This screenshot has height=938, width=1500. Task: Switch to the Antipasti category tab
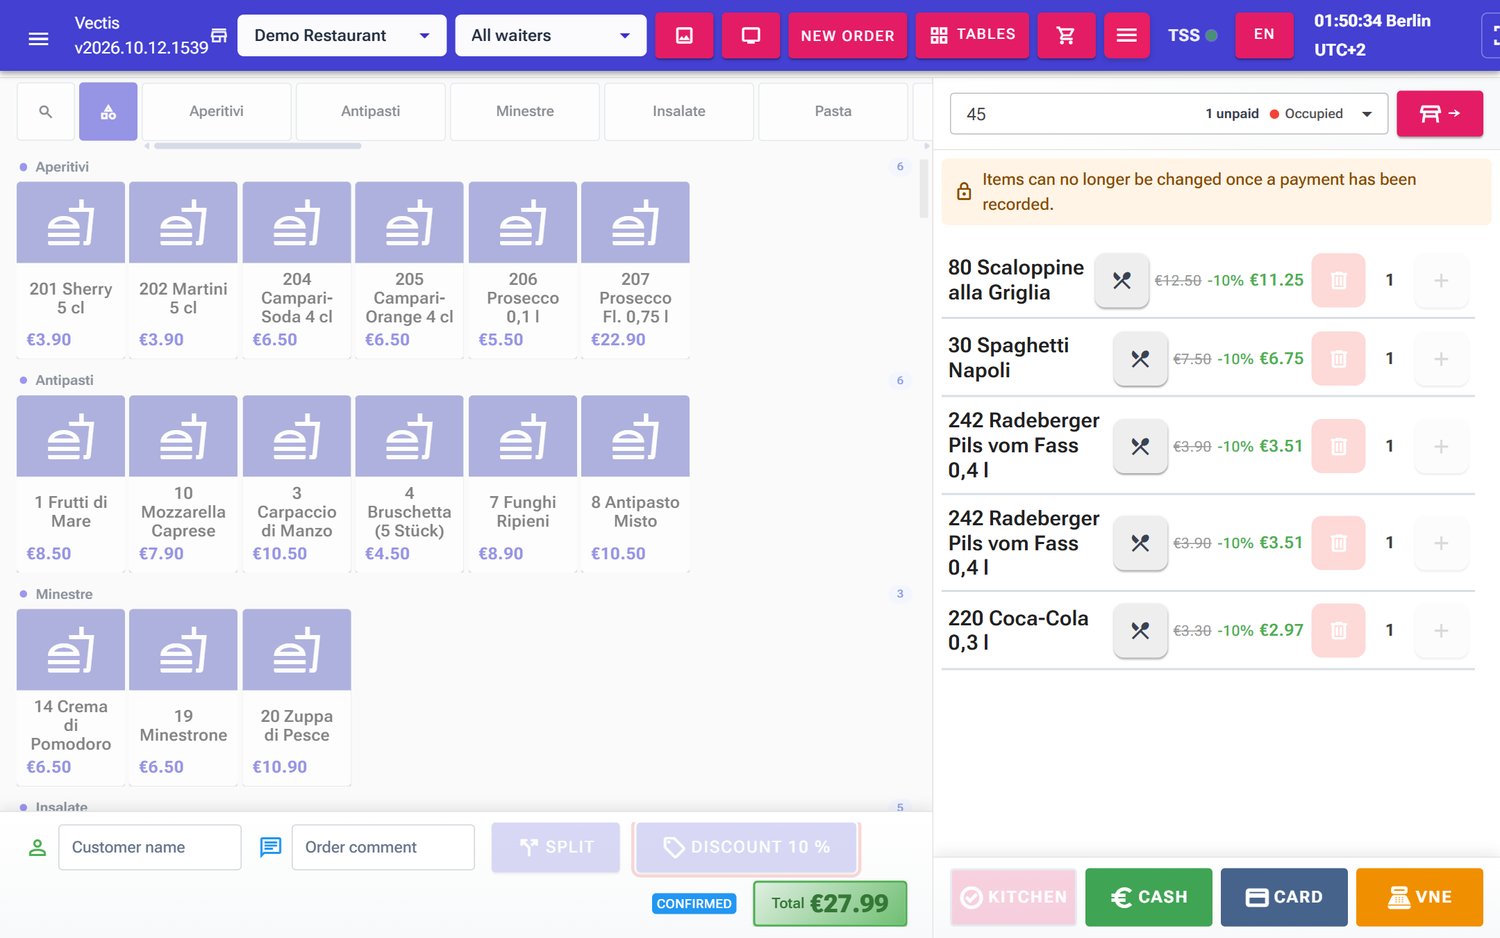tap(371, 112)
